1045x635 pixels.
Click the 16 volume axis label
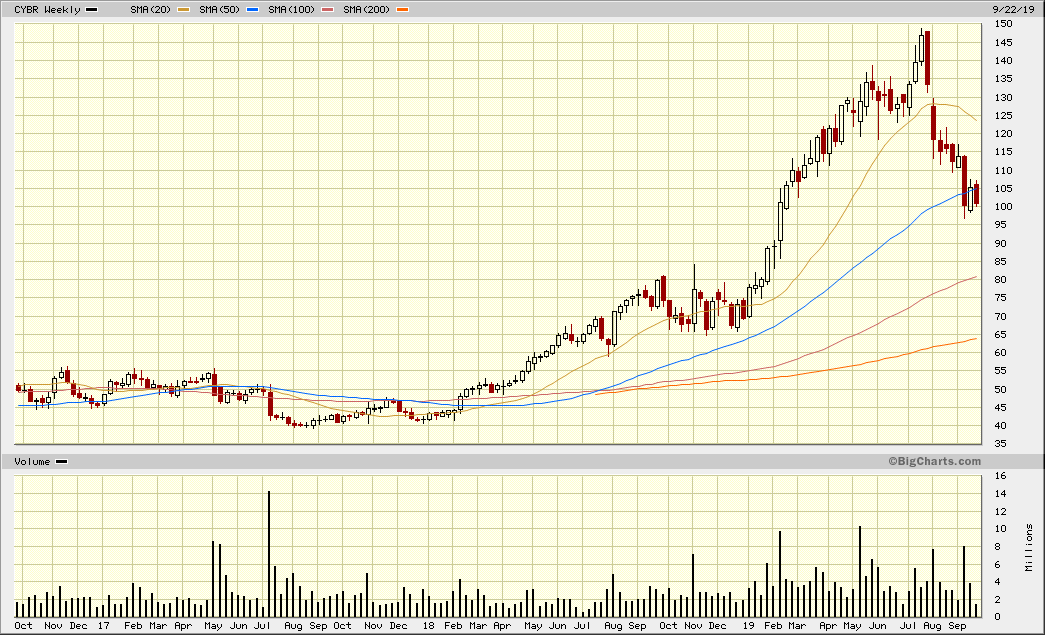point(1000,476)
